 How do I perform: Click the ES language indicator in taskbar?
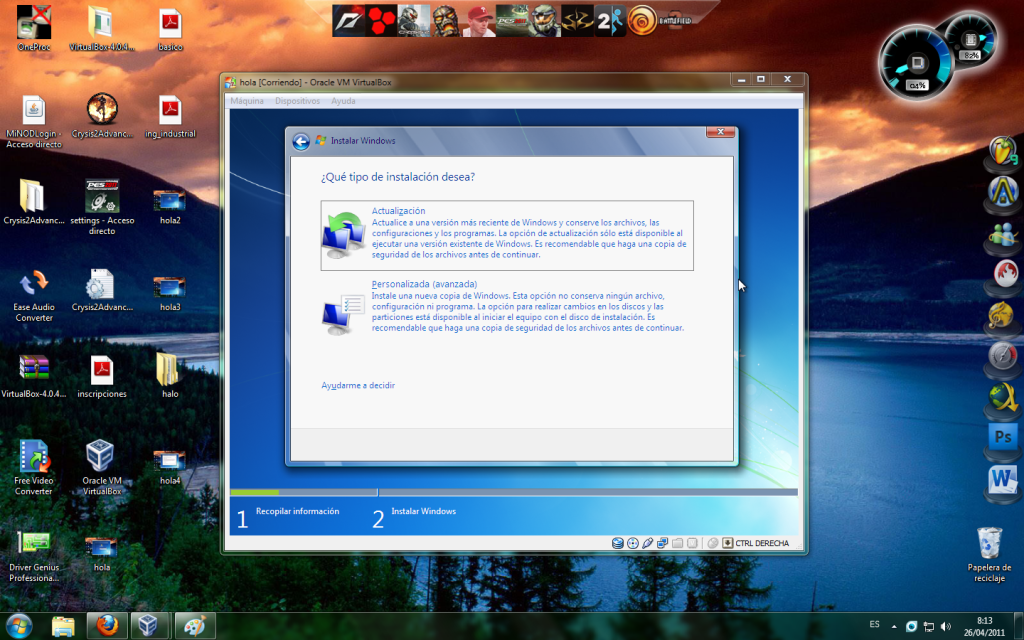point(874,624)
